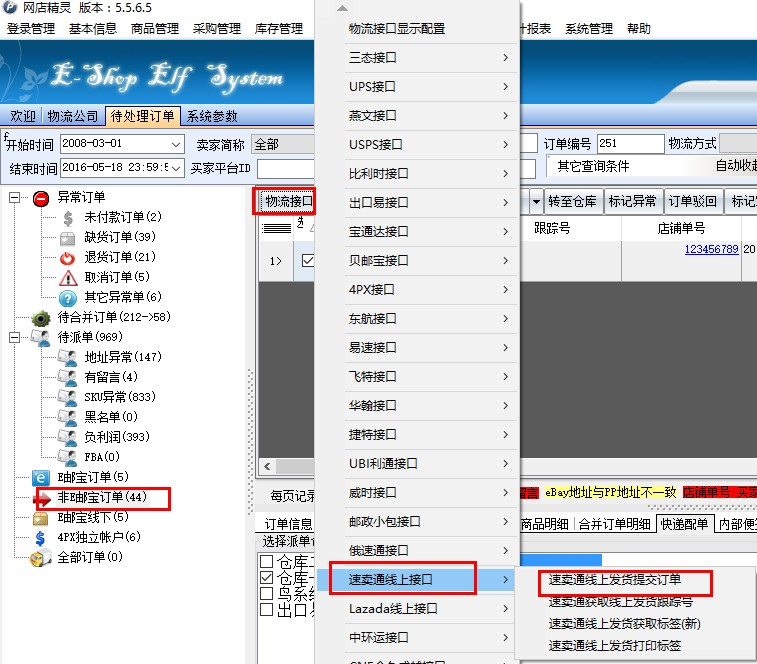Open the 开始时间 date dropdown

coord(176,144)
